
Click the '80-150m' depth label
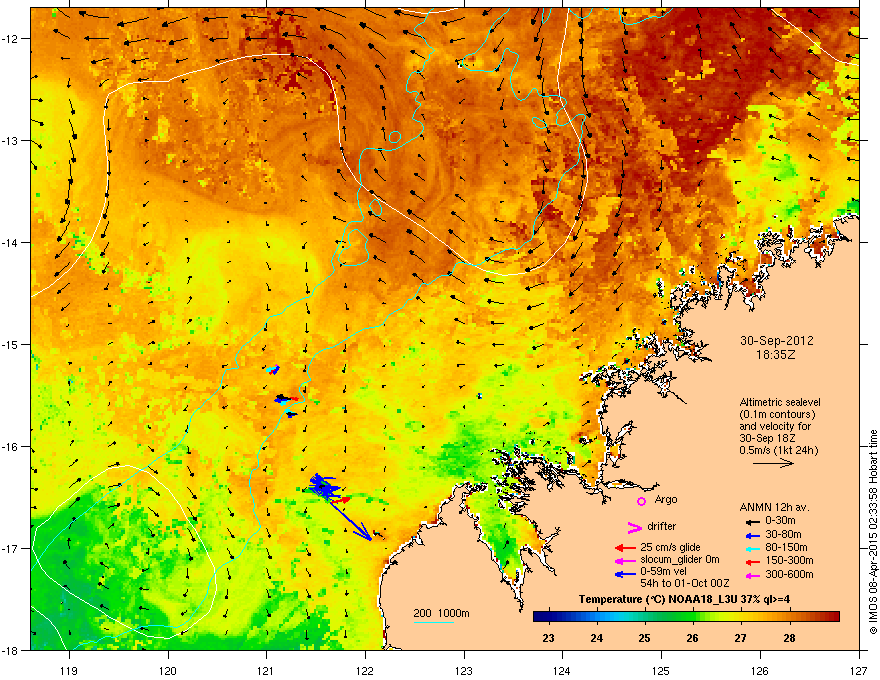pos(786,548)
